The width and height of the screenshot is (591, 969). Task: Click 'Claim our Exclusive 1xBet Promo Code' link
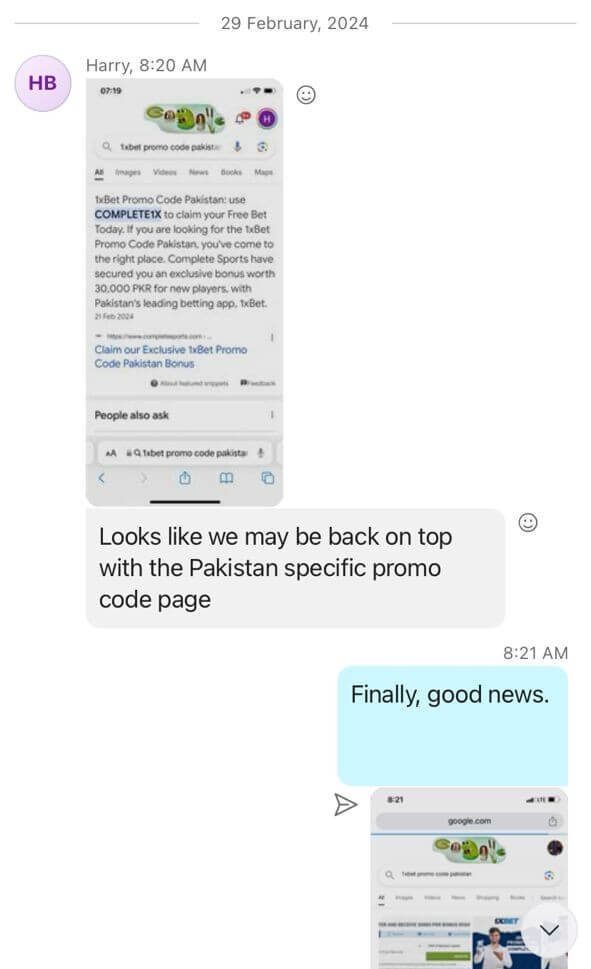(171, 357)
